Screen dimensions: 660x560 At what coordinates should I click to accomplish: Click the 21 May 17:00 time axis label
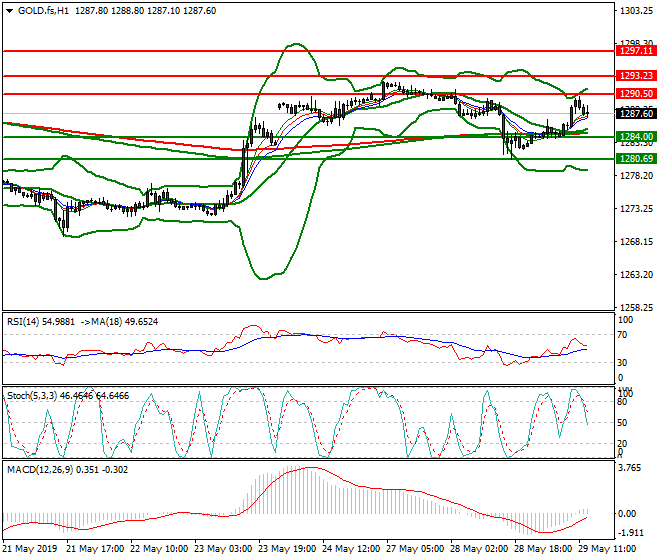click(x=95, y=549)
